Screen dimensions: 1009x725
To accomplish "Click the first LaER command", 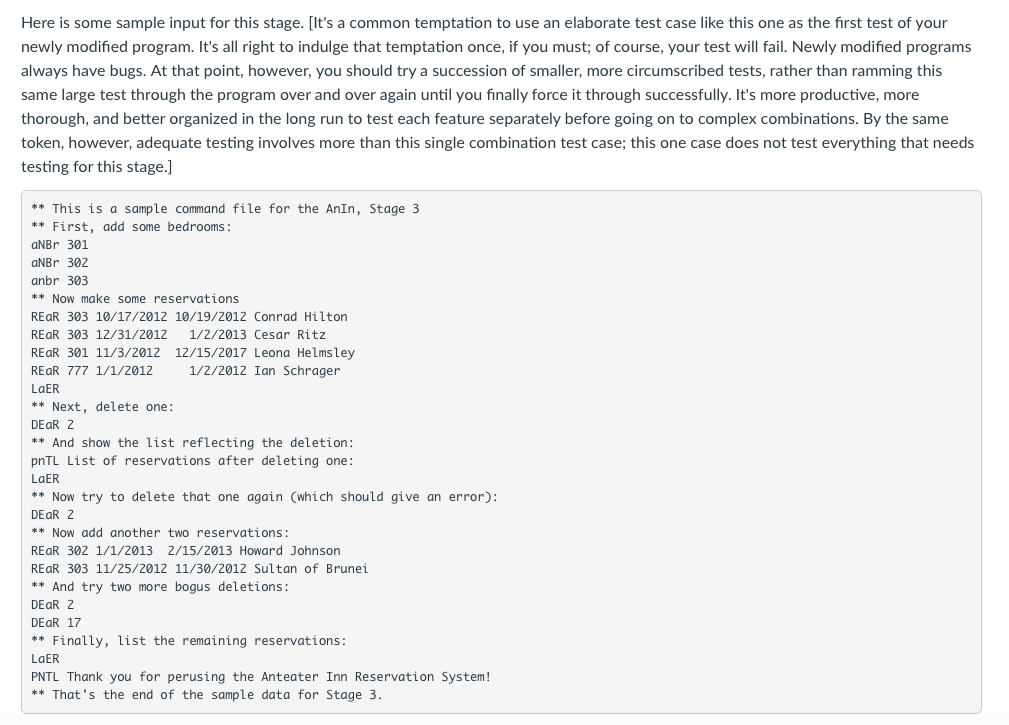I will (45, 389).
